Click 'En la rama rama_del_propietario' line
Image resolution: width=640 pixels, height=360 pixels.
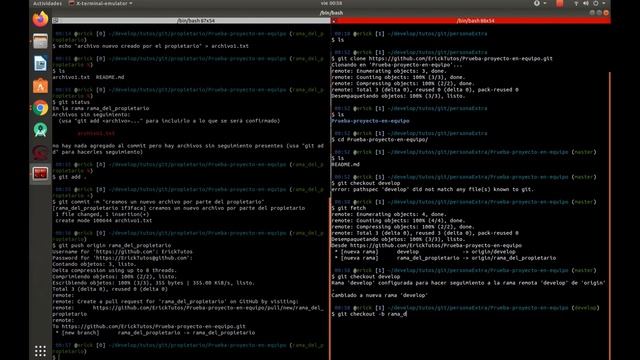(101, 108)
